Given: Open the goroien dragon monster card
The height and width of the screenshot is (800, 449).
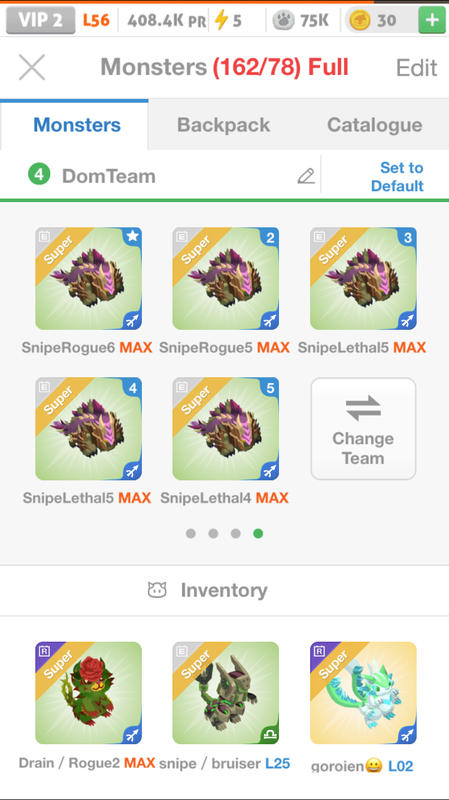Looking at the screenshot, I should coord(363,693).
